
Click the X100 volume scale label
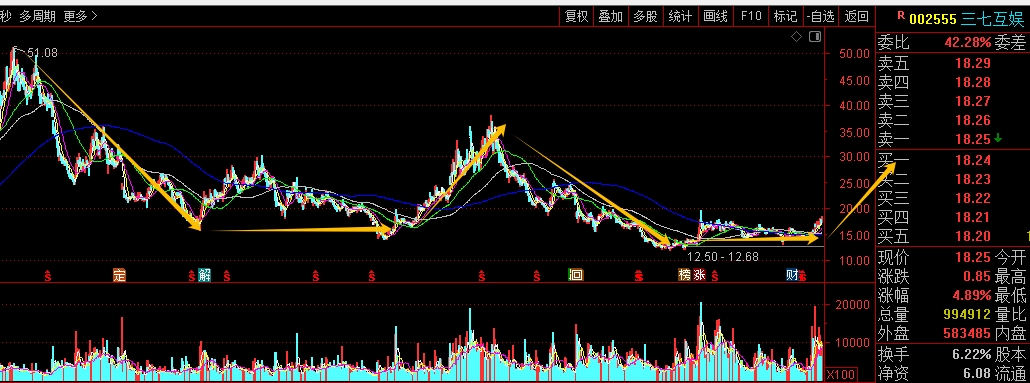coord(839,374)
